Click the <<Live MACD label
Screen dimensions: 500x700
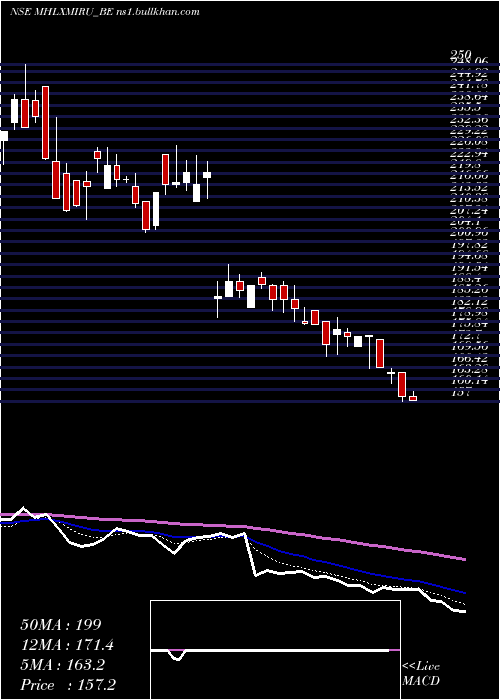tap(421, 674)
